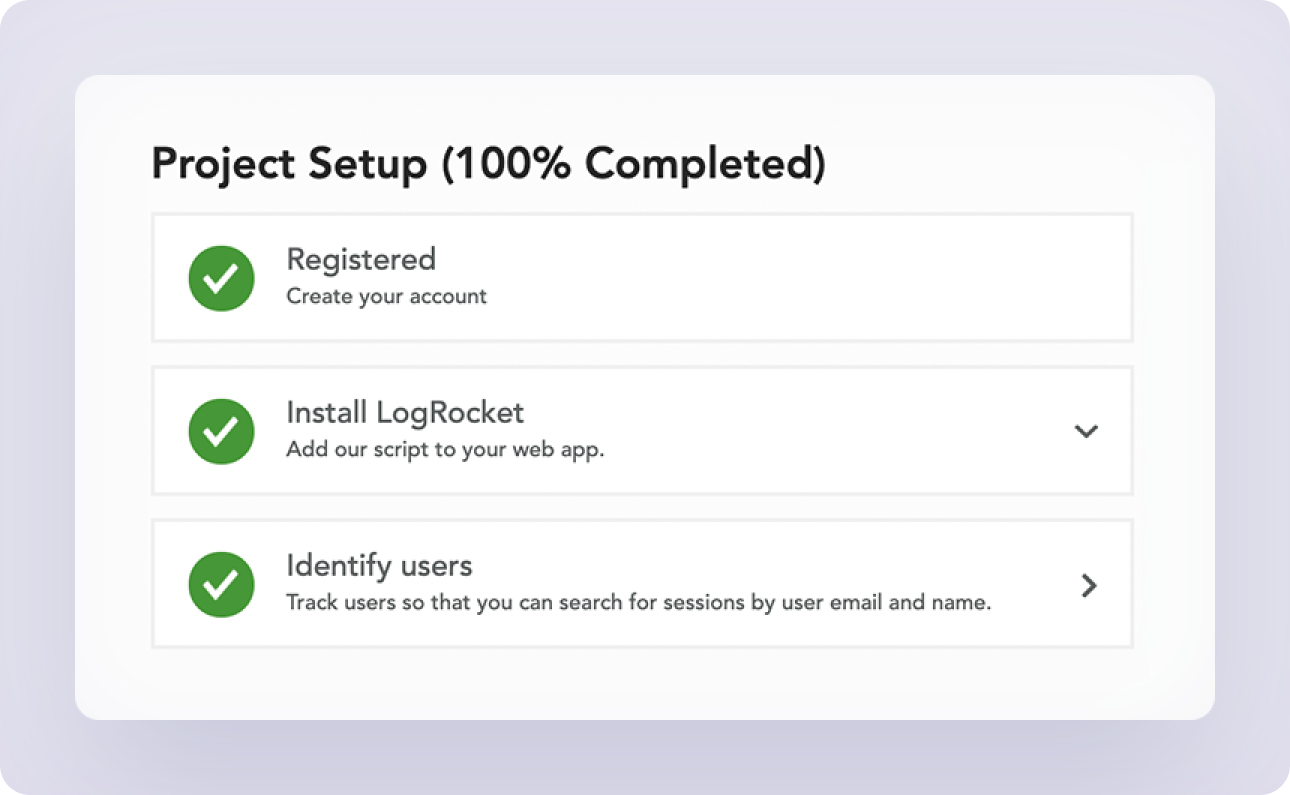Image resolution: width=1290 pixels, height=795 pixels.
Task: Click the white panel area below Identify users
Action: 644,683
